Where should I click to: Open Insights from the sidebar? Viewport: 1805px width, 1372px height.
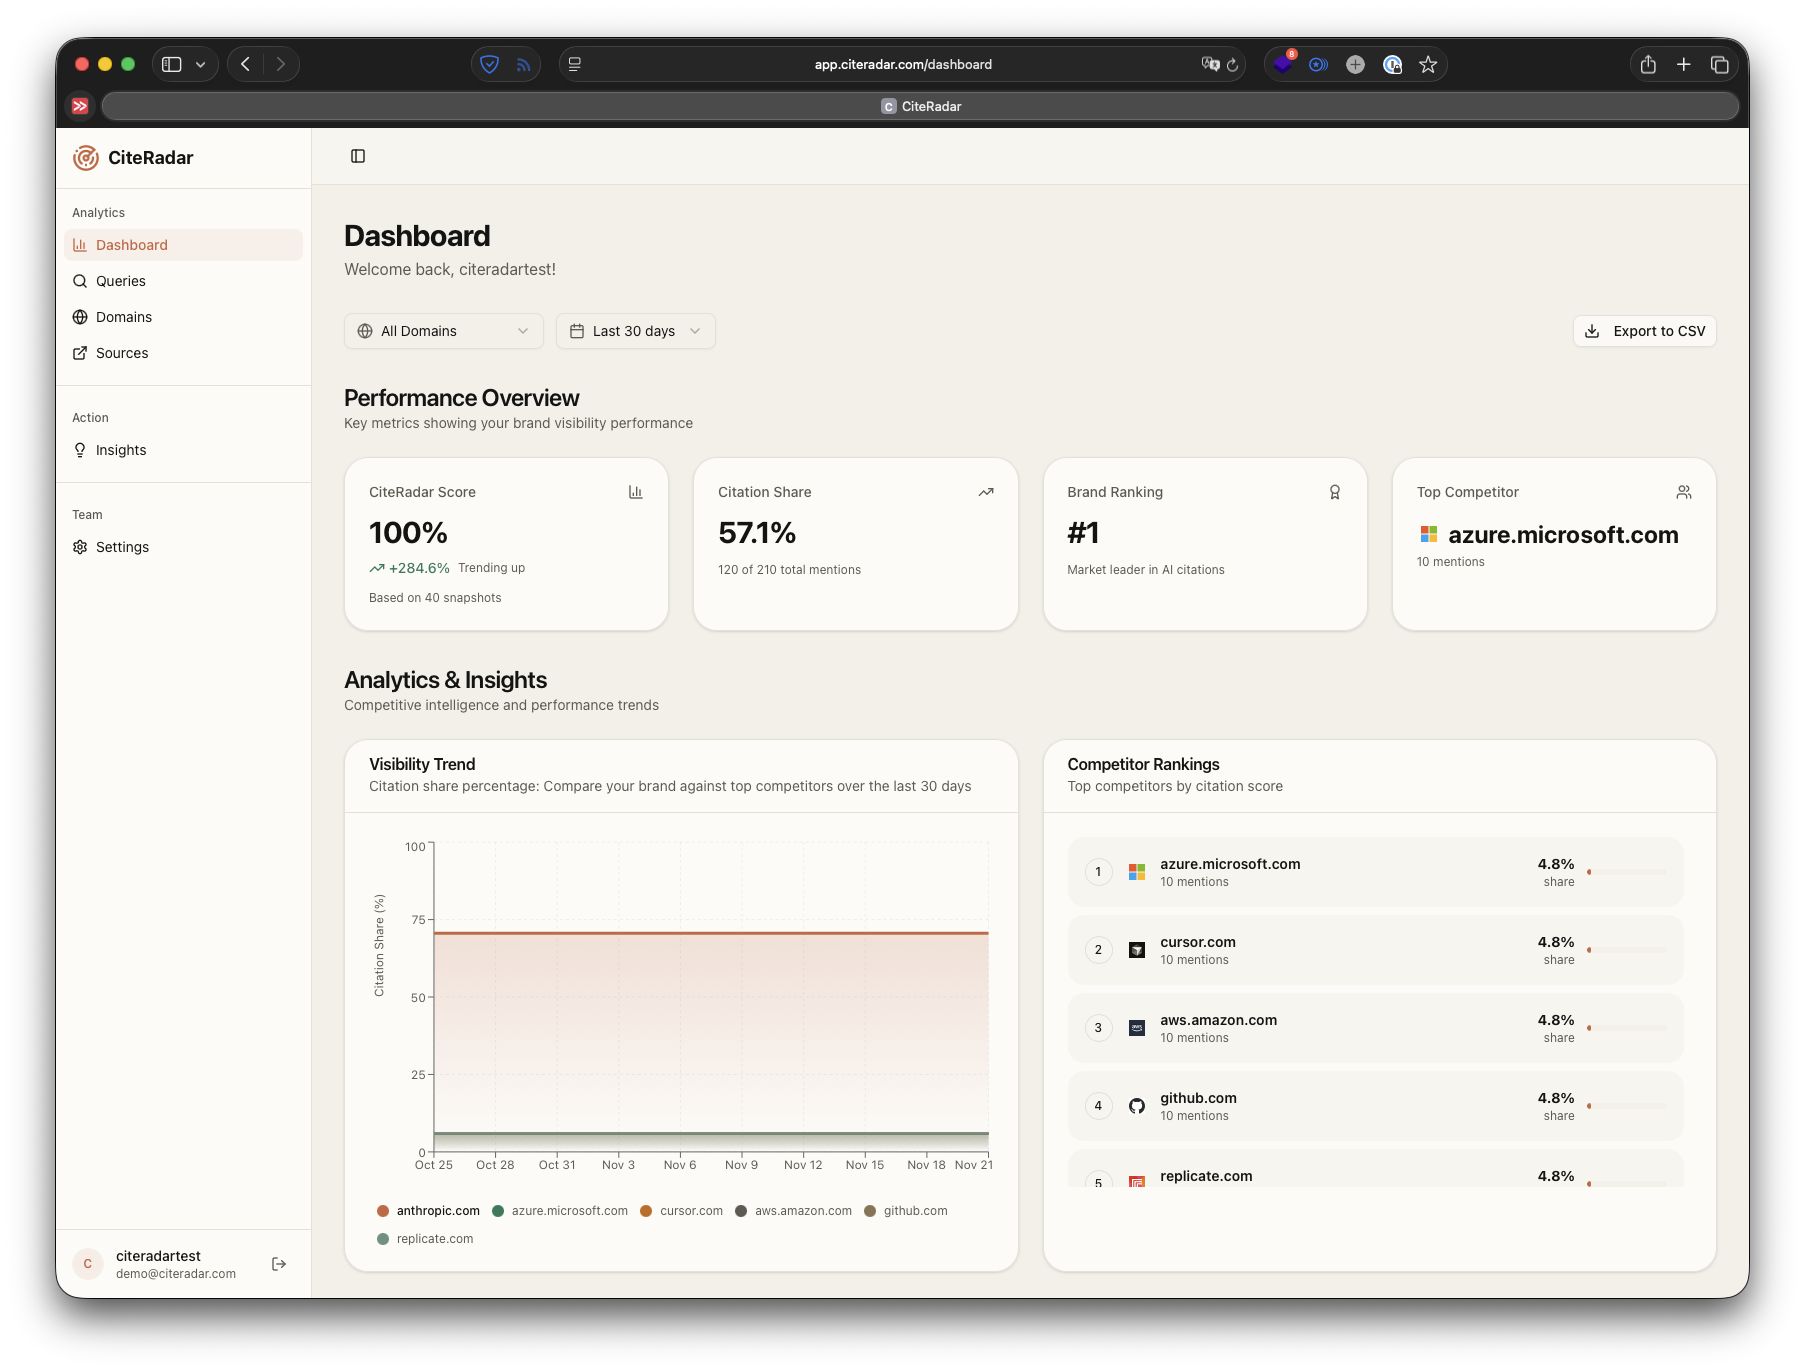pyautogui.click(x=119, y=449)
